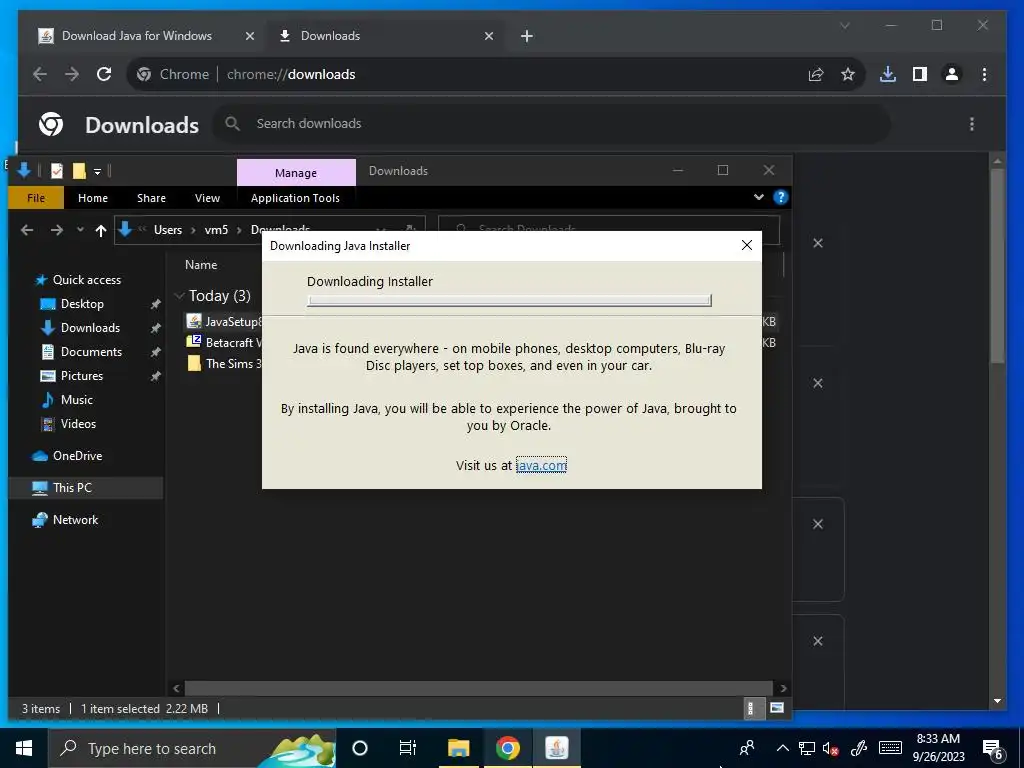Open Music in navigation pane
This screenshot has height=768, width=1024.
pos(76,400)
